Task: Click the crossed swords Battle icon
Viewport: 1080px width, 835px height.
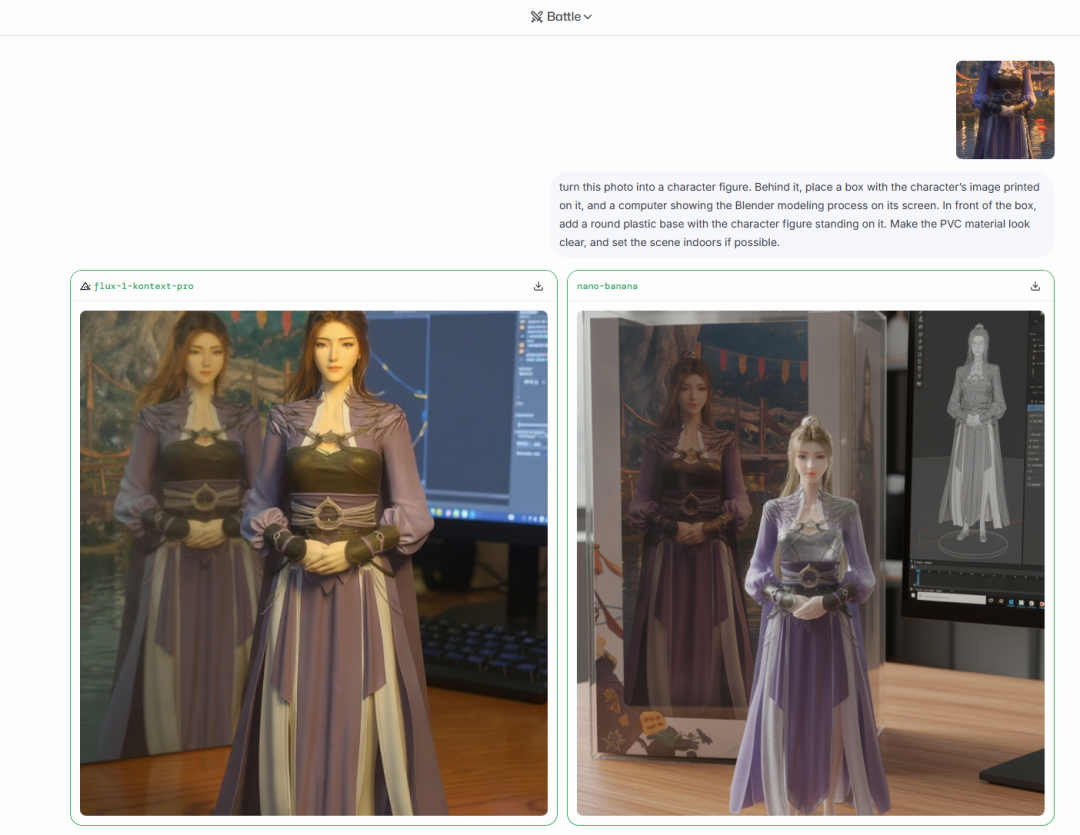Action: click(537, 17)
